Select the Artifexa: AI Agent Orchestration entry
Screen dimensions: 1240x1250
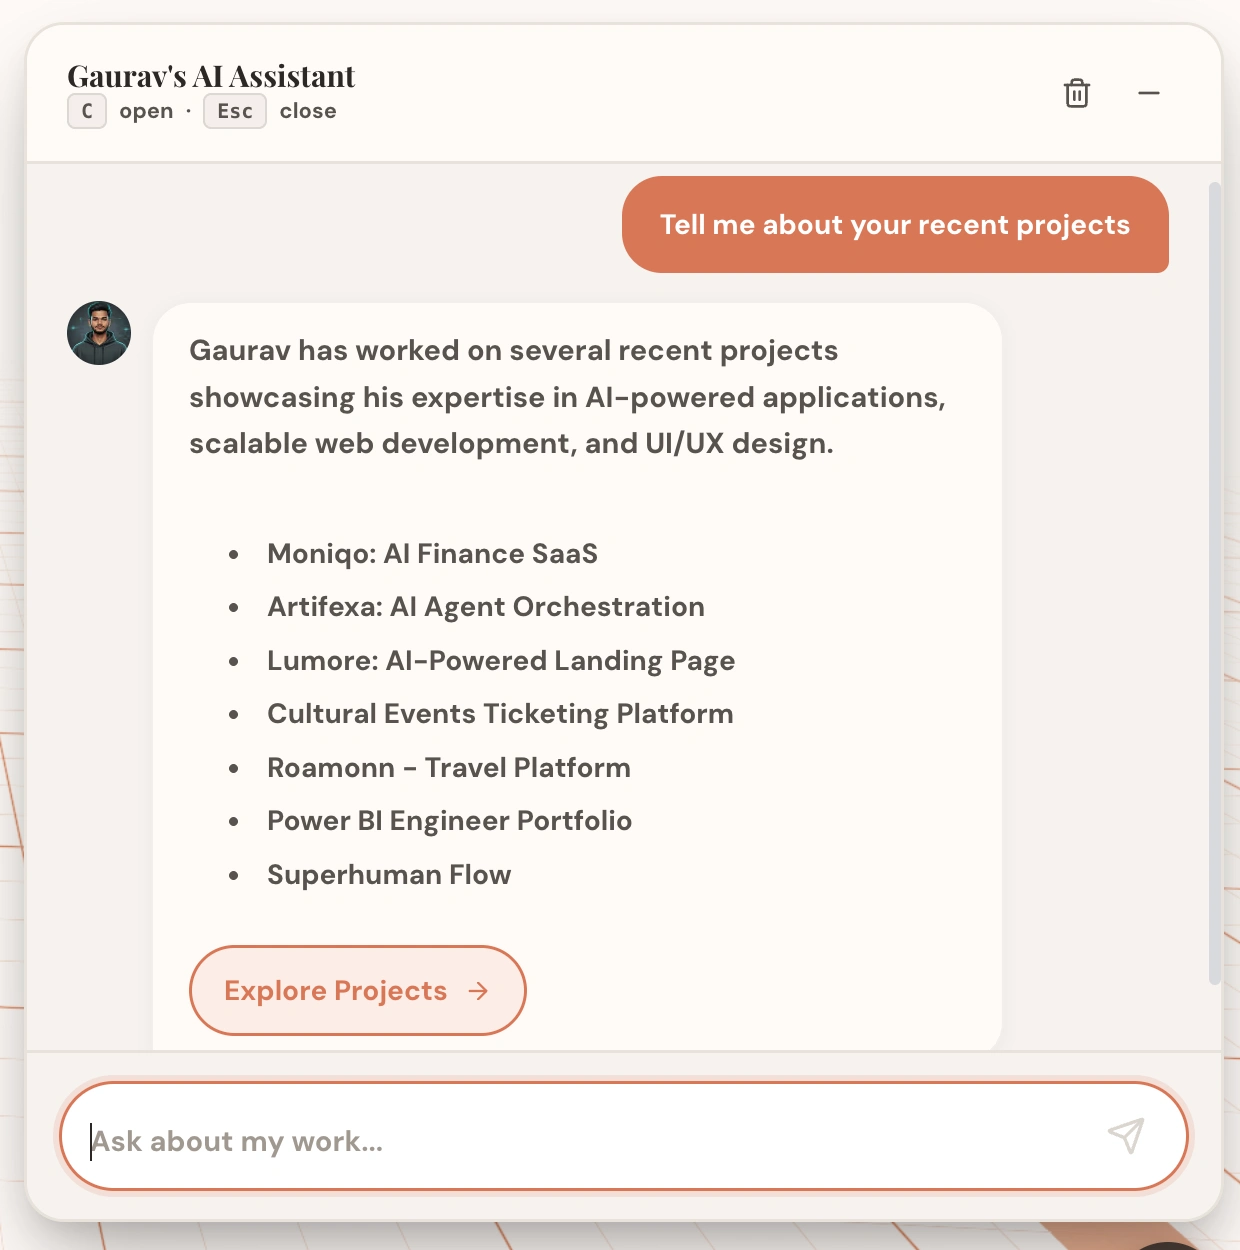click(x=485, y=607)
